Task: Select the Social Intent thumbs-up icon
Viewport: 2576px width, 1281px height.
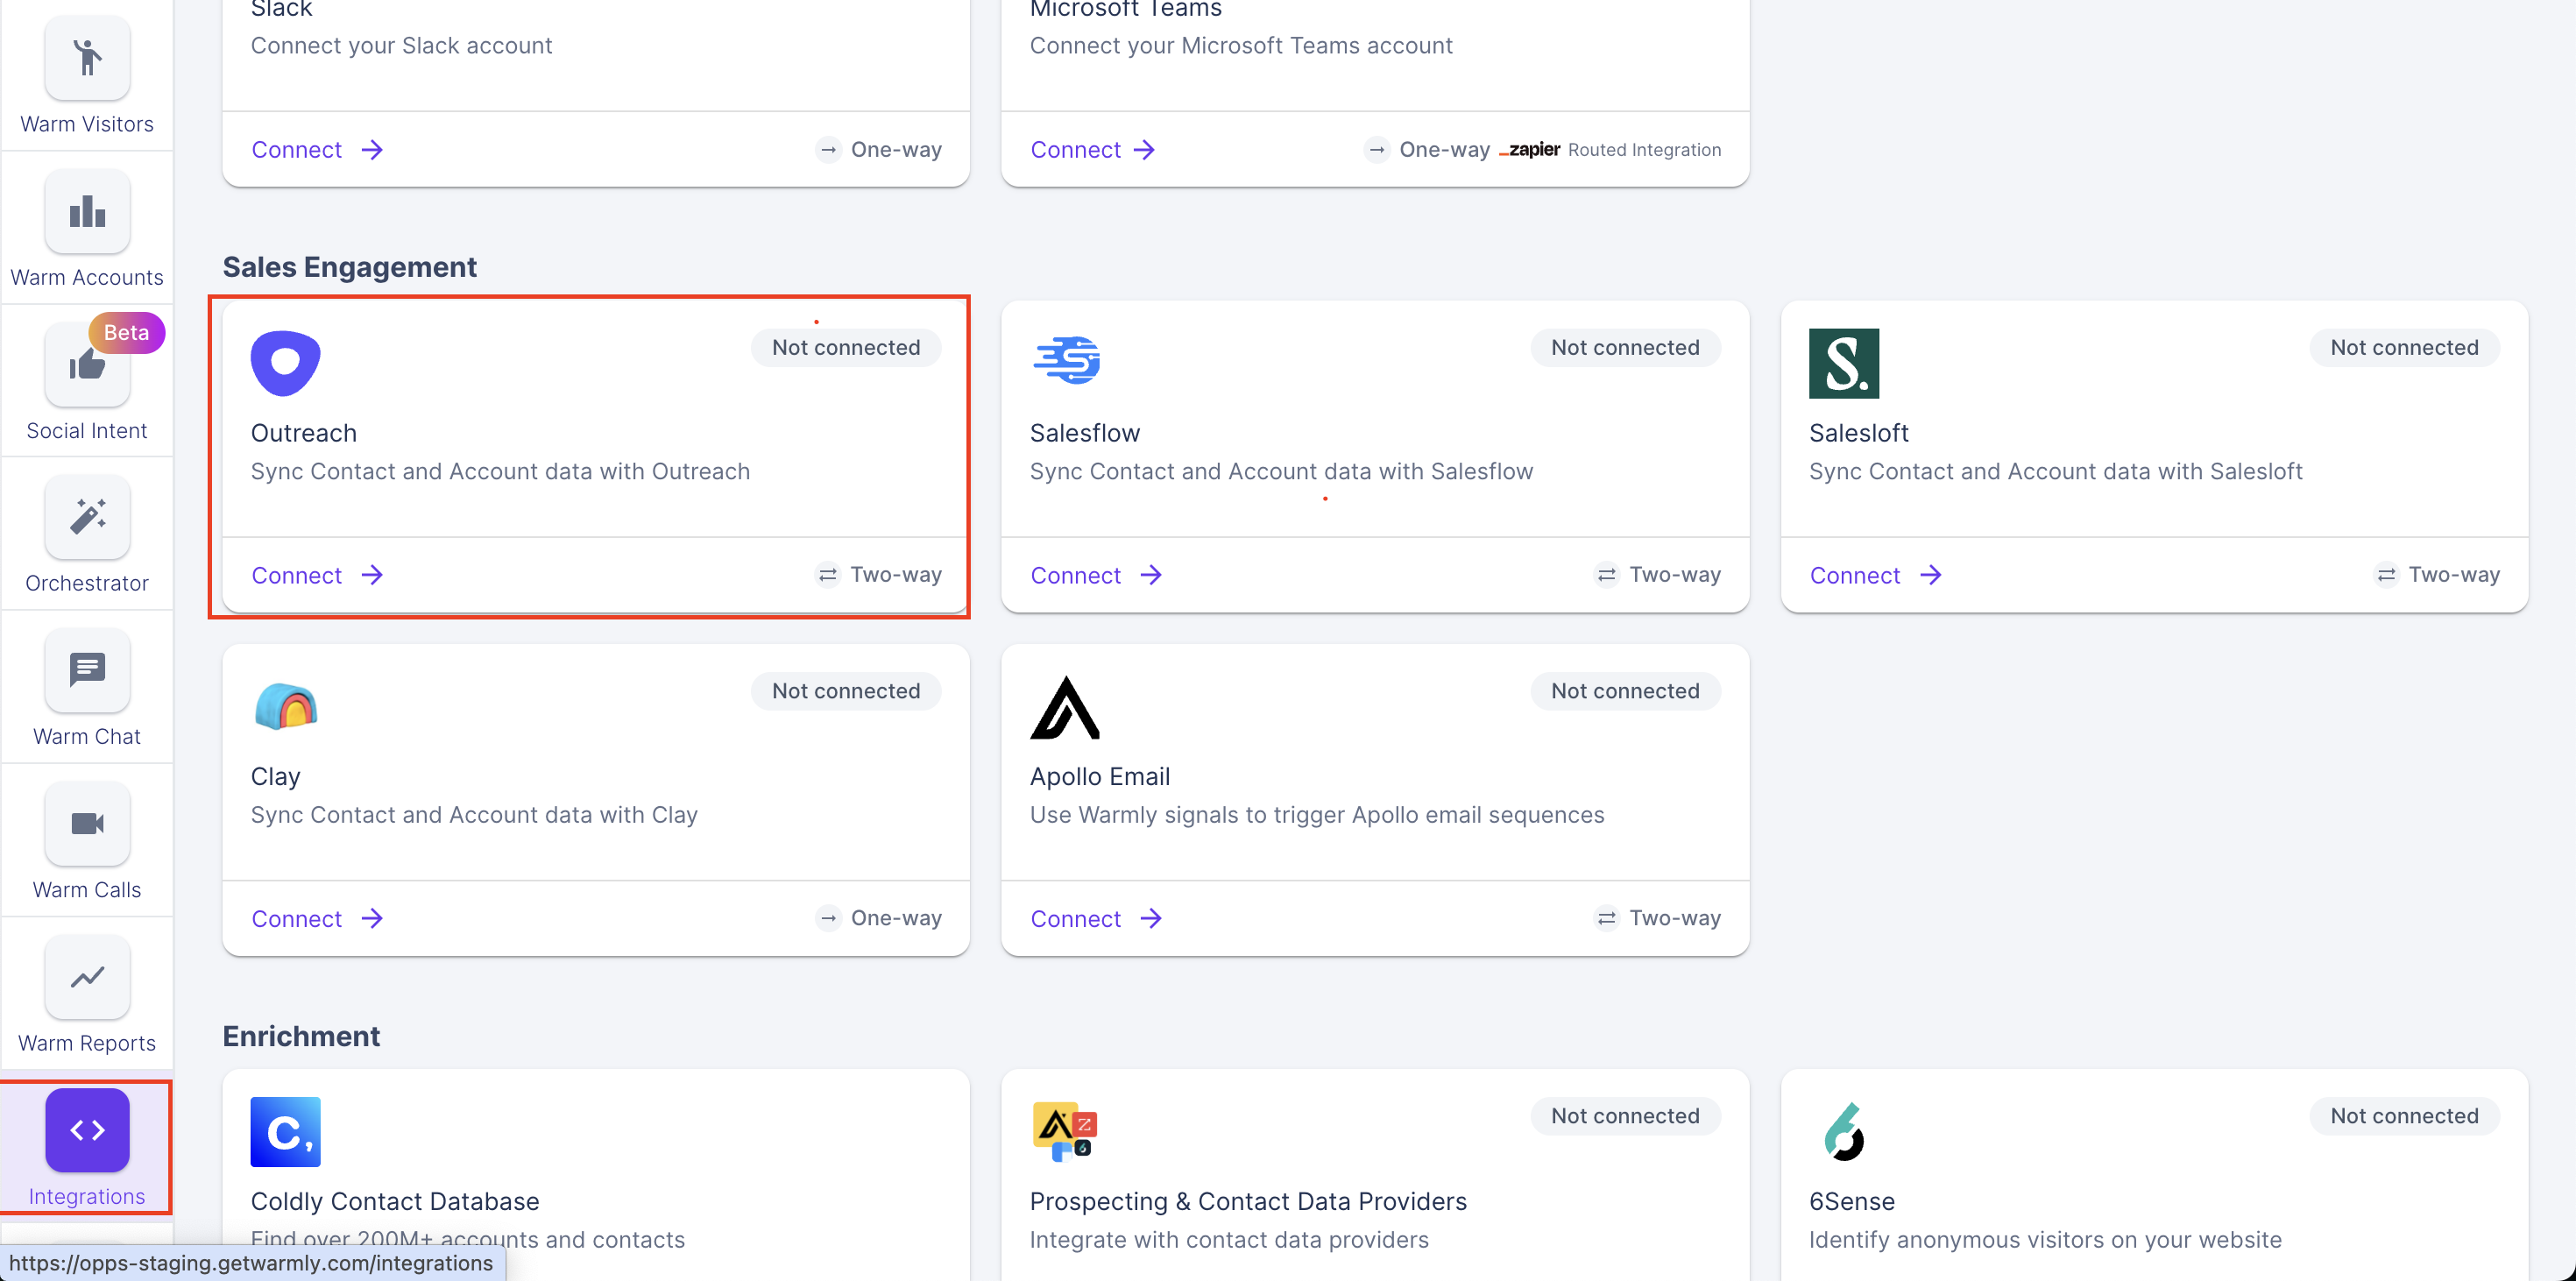Action: [x=87, y=365]
